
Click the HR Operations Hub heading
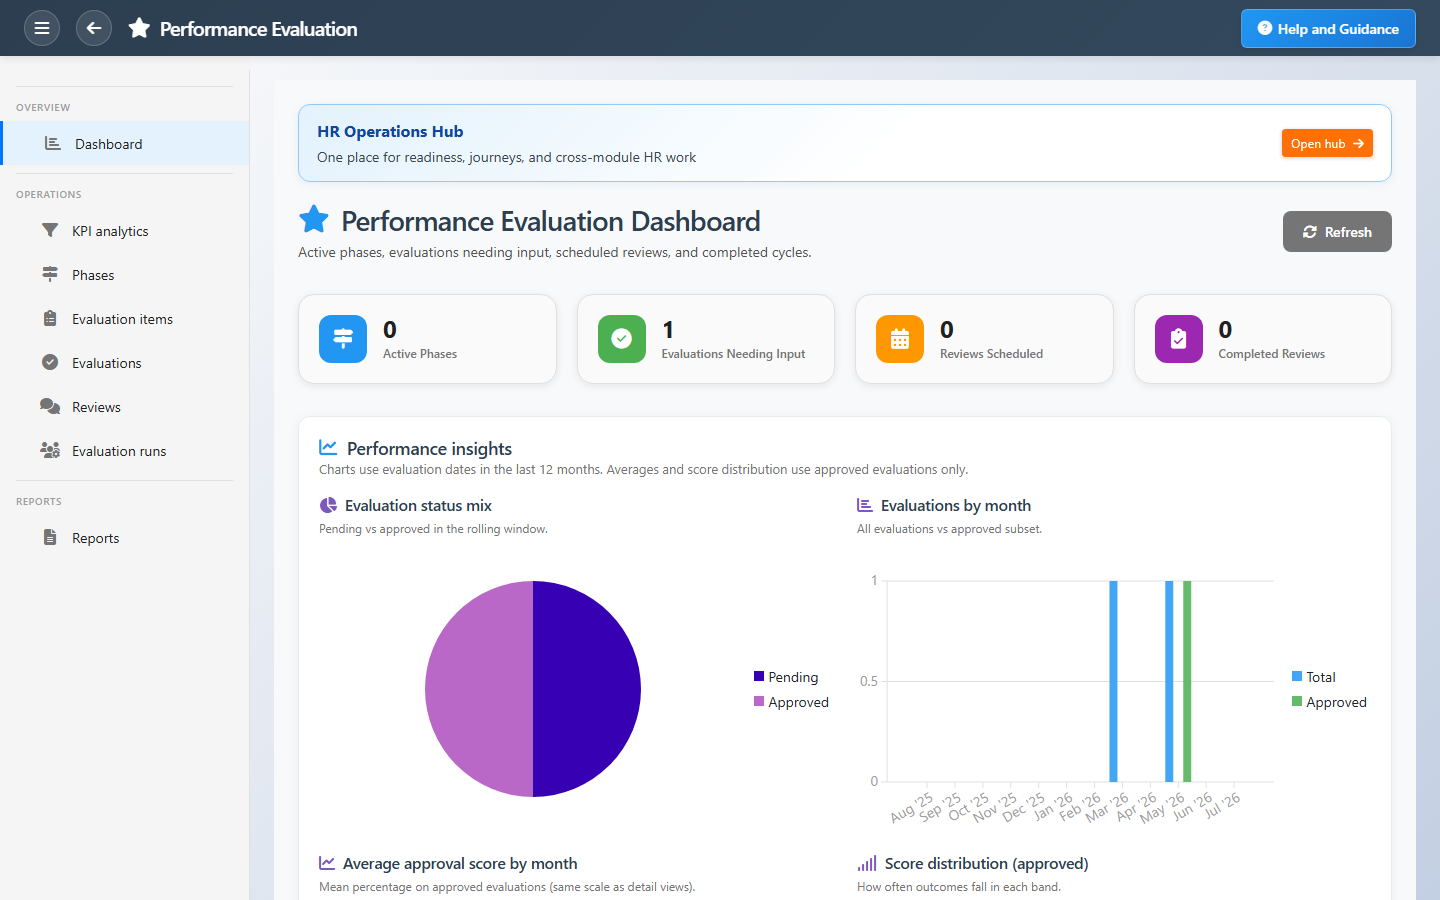pyautogui.click(x=390, y=131)
